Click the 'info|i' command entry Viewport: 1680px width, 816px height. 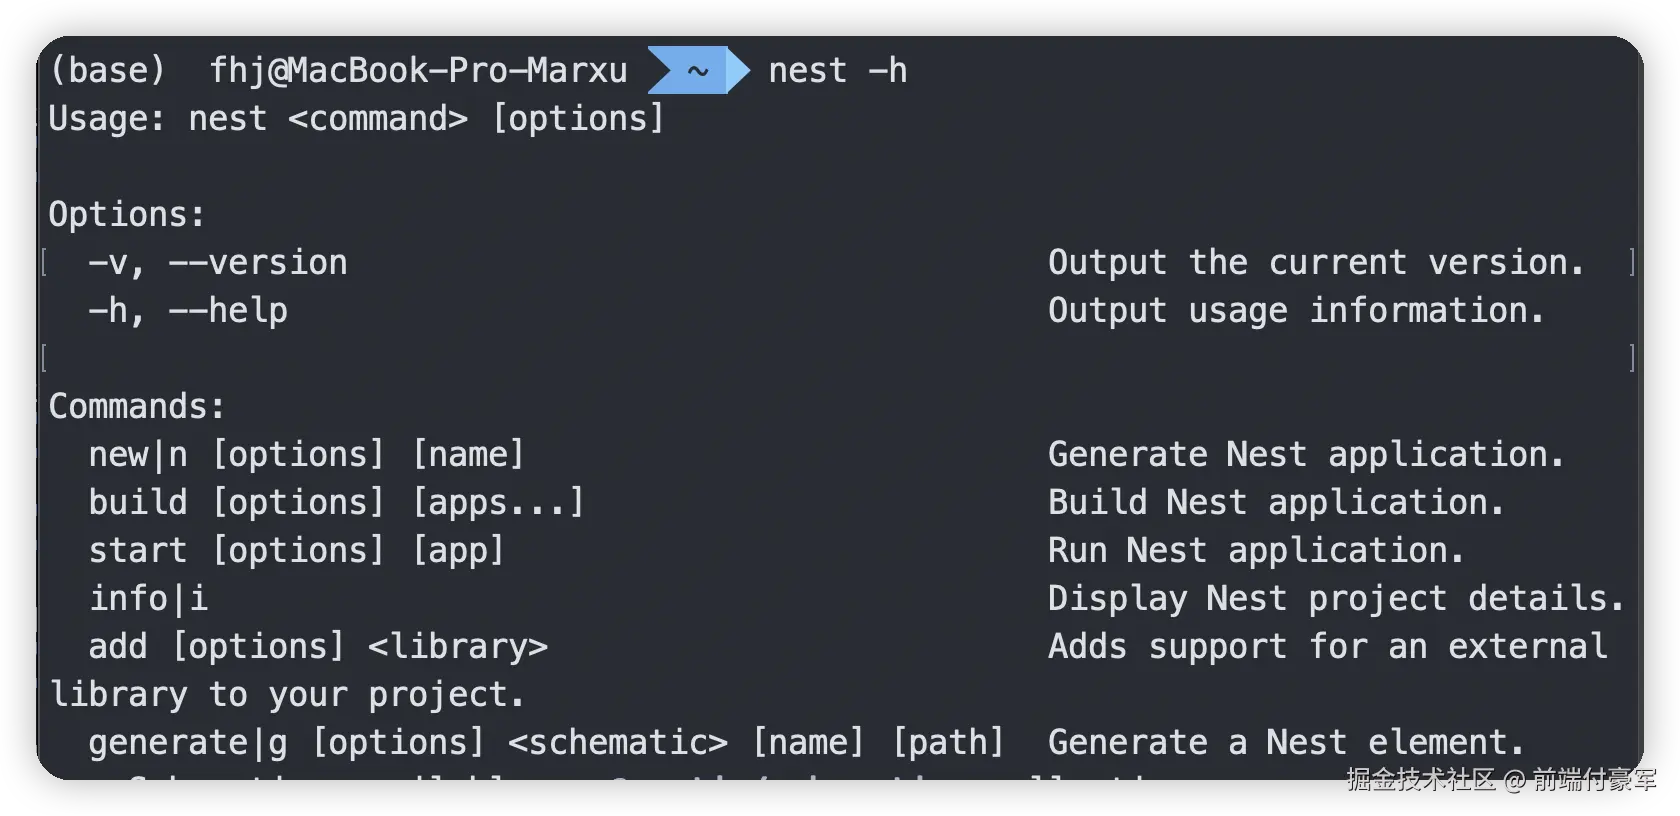pyautogui.click(x=148, y=599)
